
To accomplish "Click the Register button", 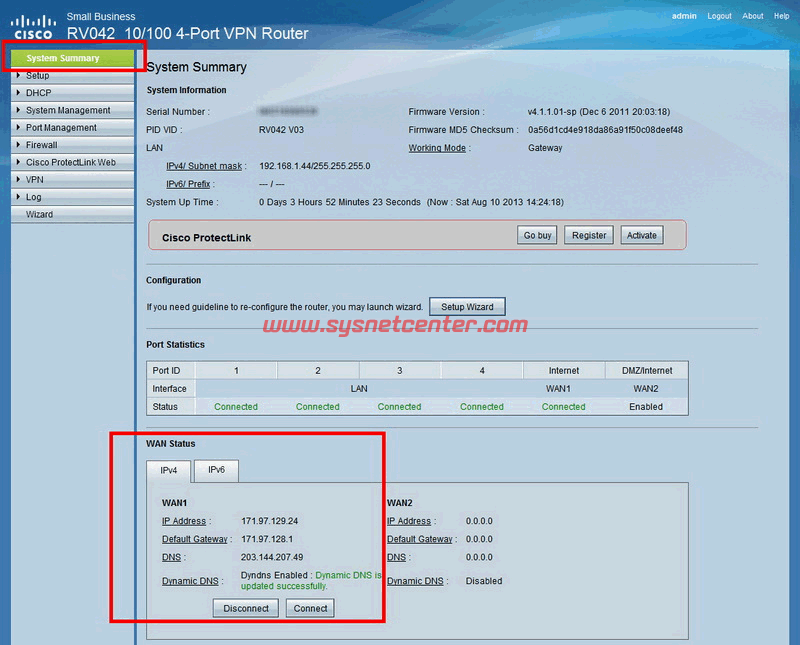I will (589, 235).
